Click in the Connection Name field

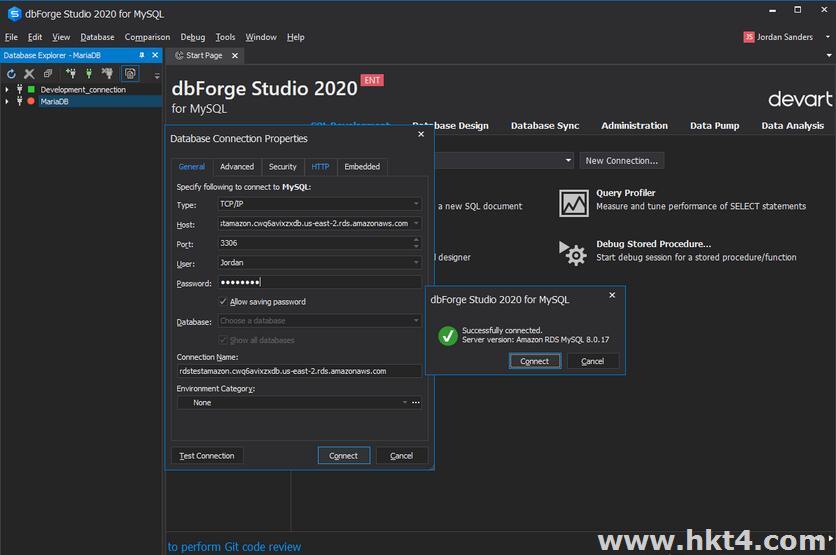[x=299, y=371]
